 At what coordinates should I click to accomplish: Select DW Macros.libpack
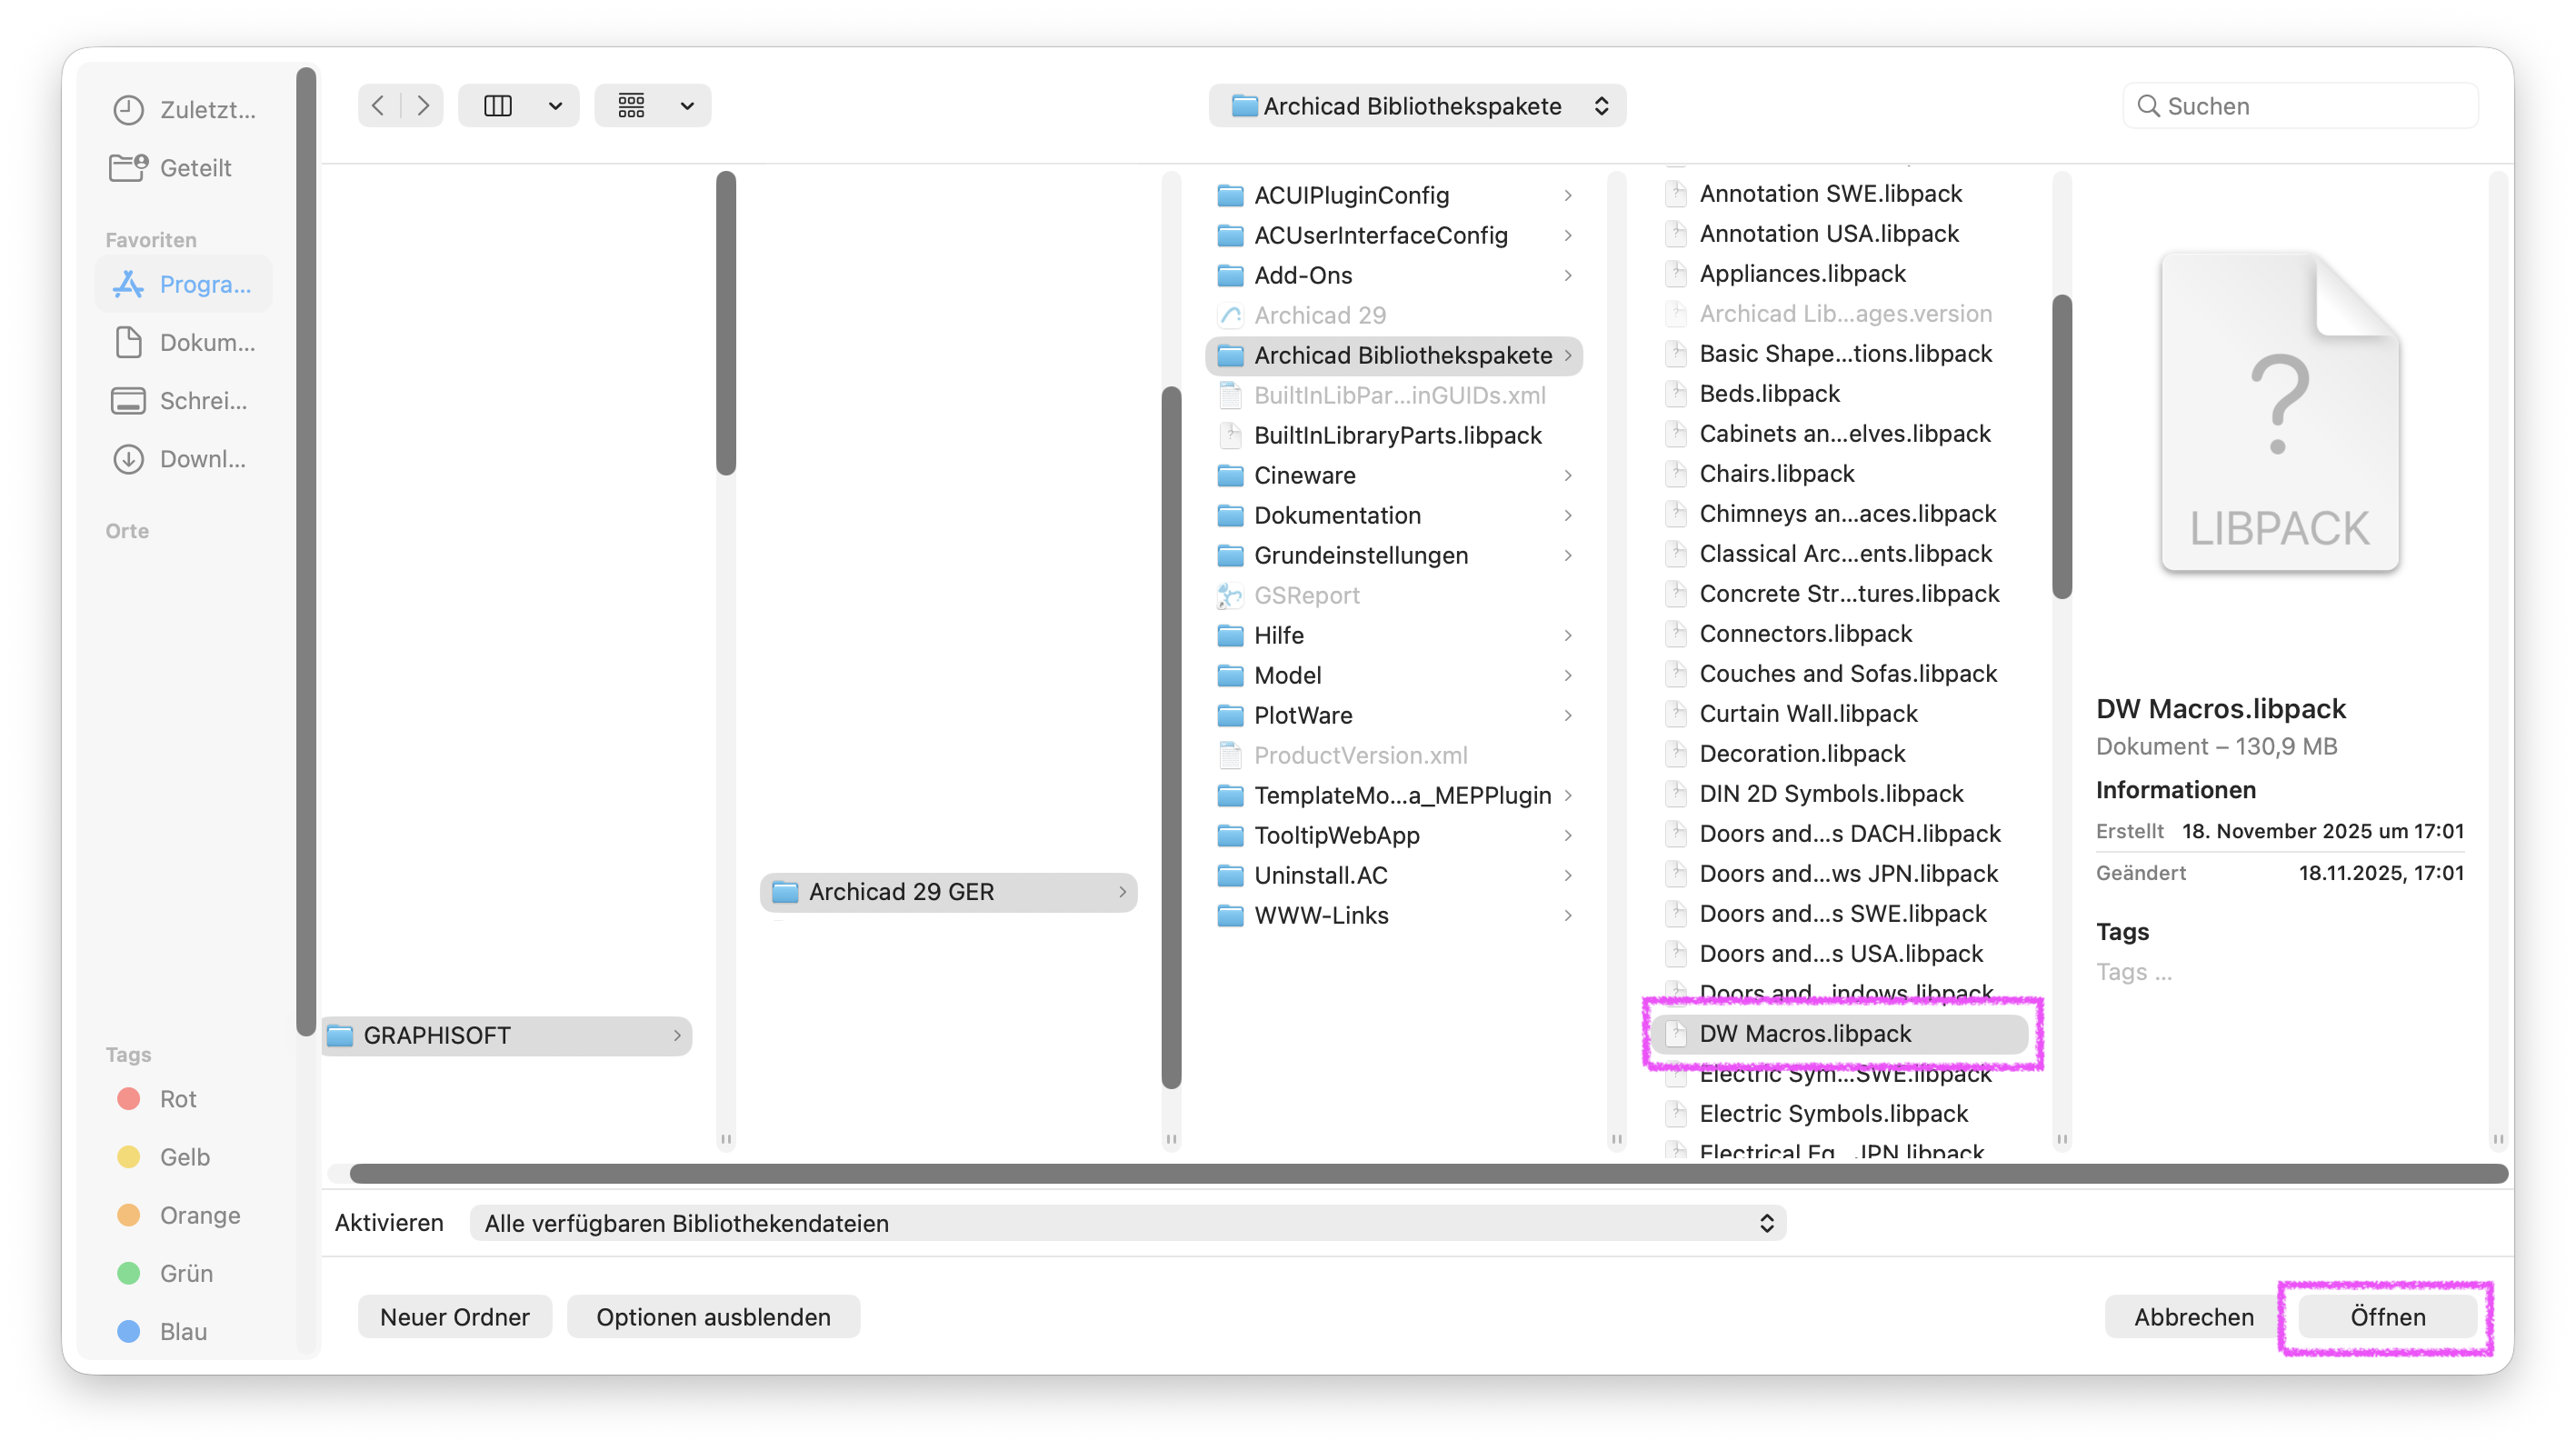tap(1840, 1033)
